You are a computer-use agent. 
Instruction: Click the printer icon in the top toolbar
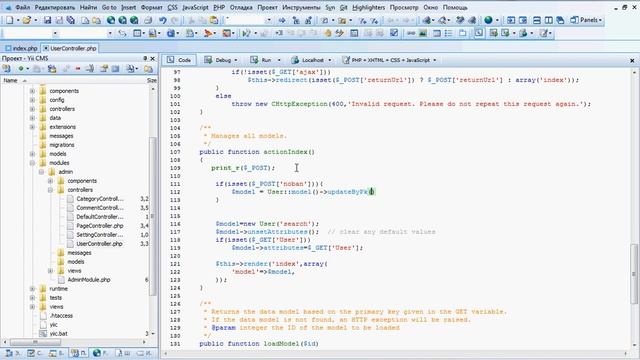[148, 20]
